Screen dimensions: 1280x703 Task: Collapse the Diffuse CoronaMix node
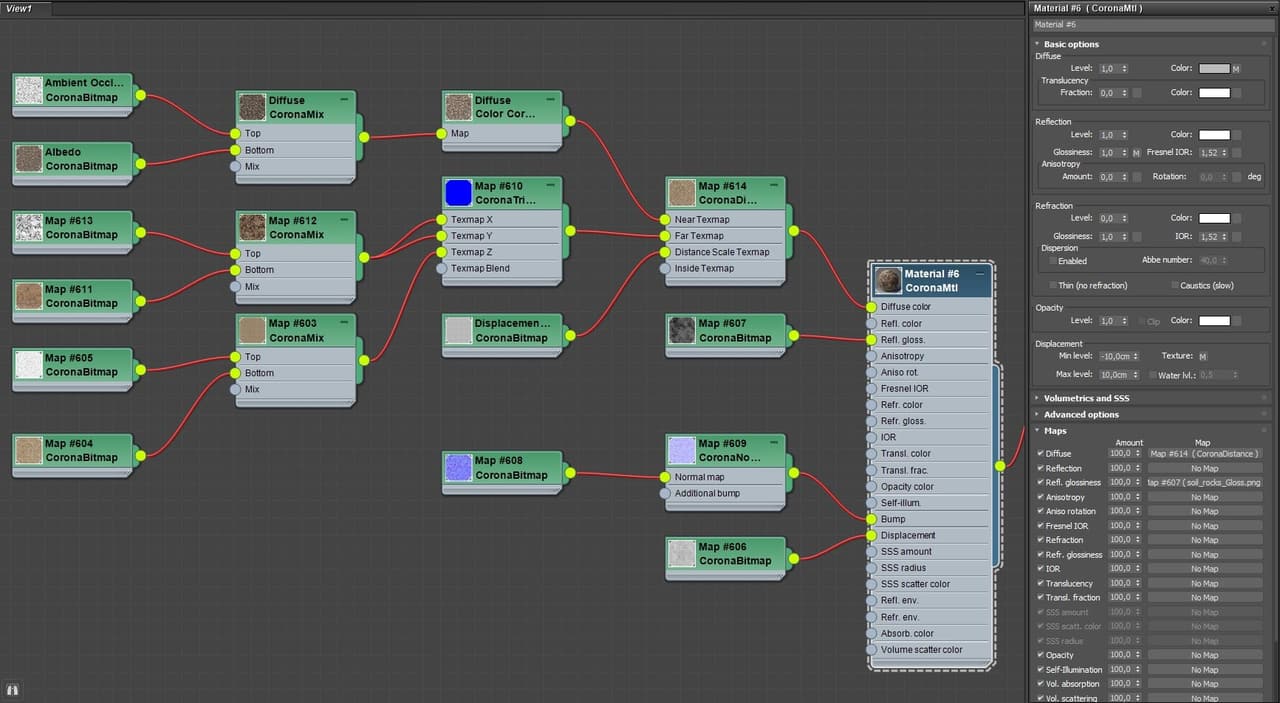pos(344,100)
